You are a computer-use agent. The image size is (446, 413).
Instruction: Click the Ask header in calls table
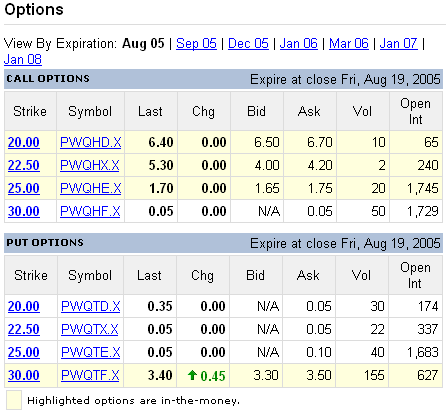309,111
